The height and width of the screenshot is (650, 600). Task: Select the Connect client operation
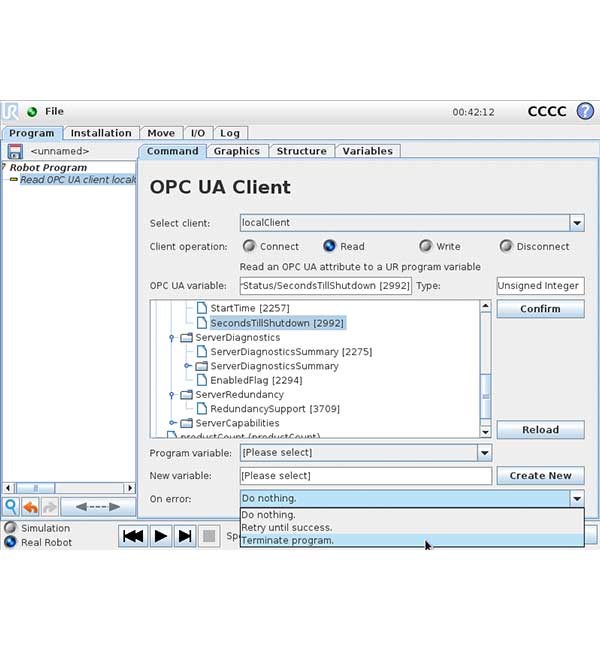click(x=249, y=246)
